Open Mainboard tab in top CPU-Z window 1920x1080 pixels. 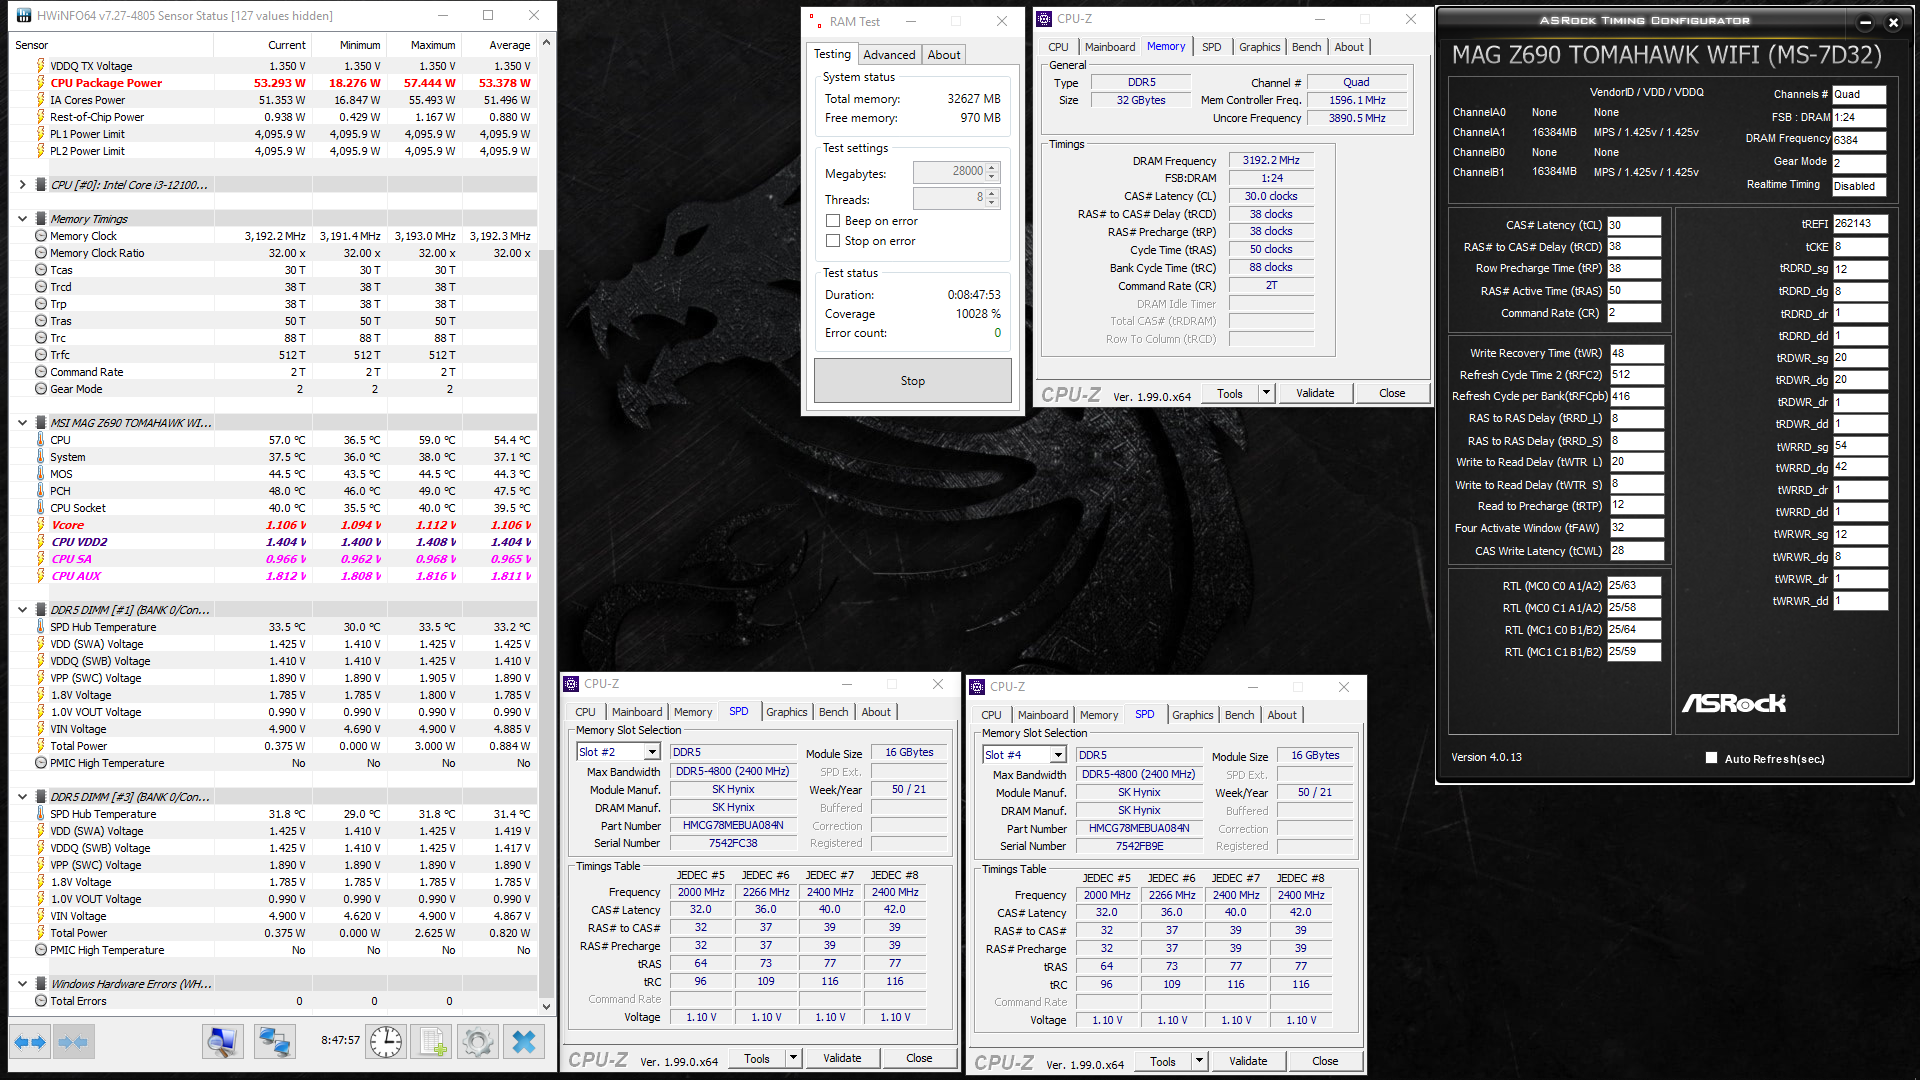click(1109, 47)
